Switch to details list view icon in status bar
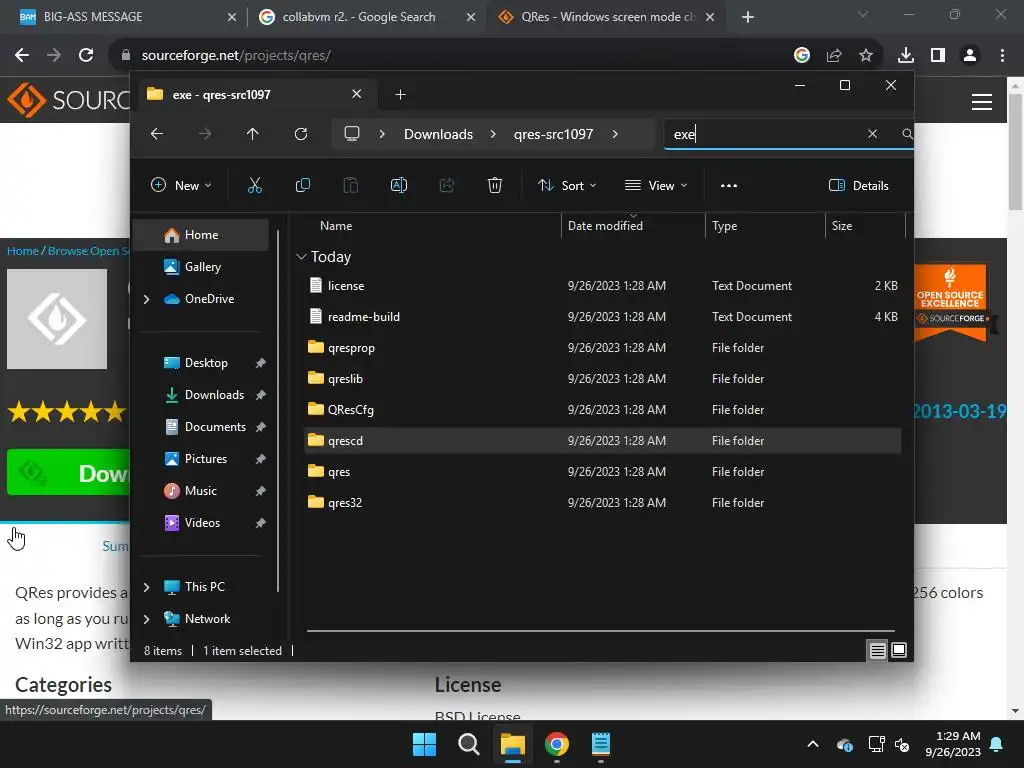This screenshot has height=768, width=1024. click(x=878, y=650)
